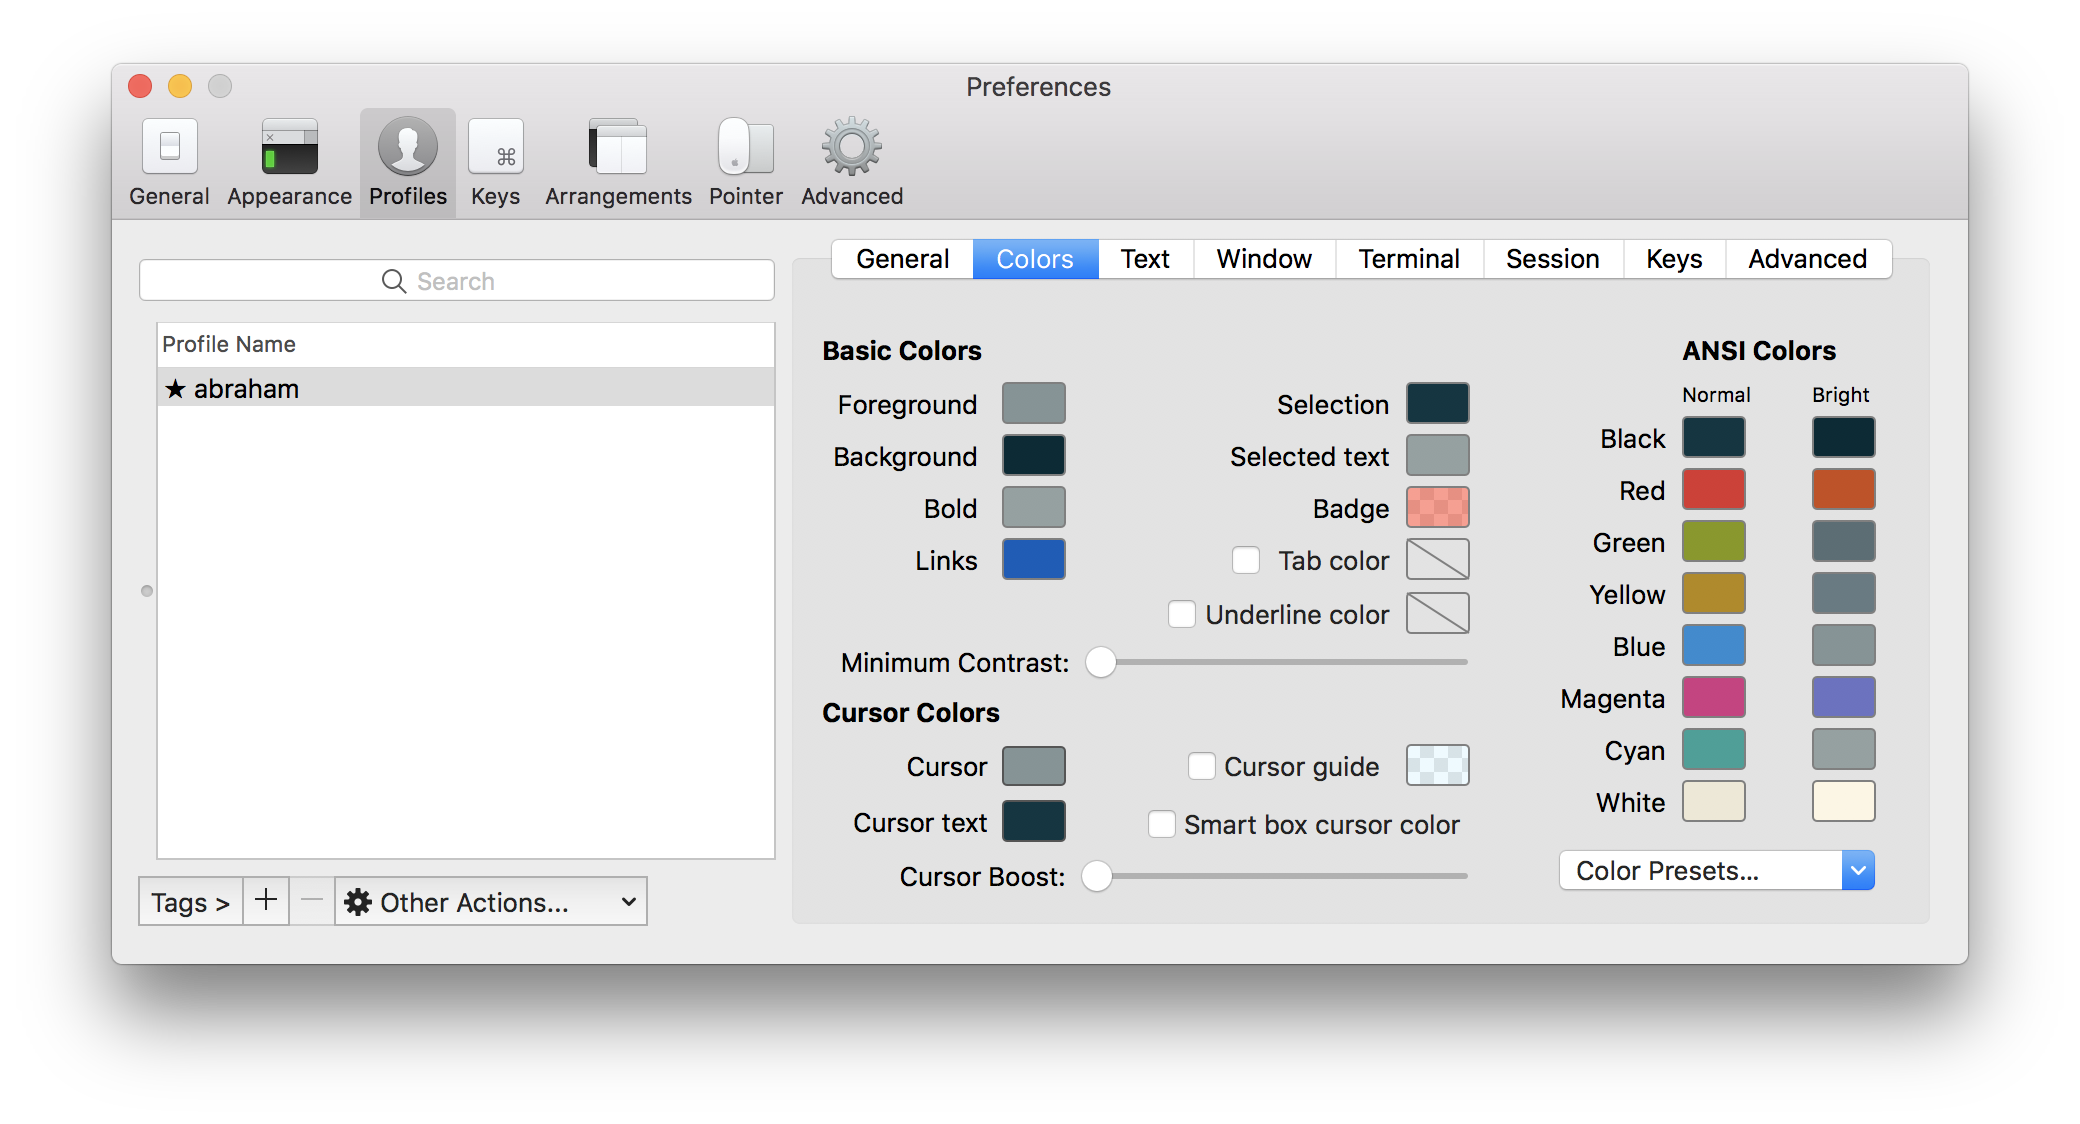The width and height of the screenshot is (2080, 1124).
Task: Open the profile Keys tab
Action: 1674,259
